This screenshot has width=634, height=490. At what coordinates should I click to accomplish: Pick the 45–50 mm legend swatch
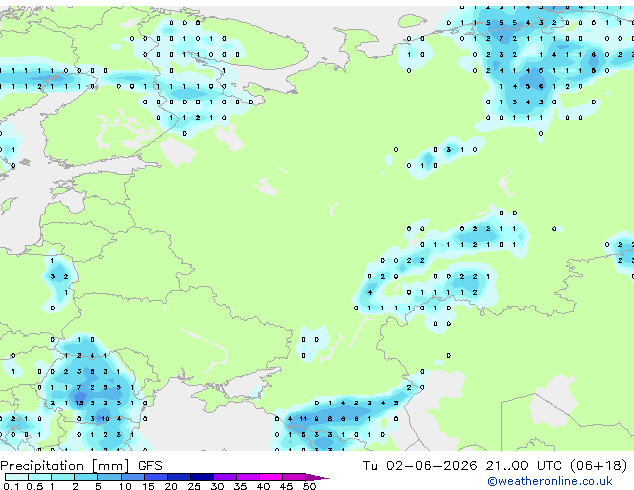[x=294, y=477]
